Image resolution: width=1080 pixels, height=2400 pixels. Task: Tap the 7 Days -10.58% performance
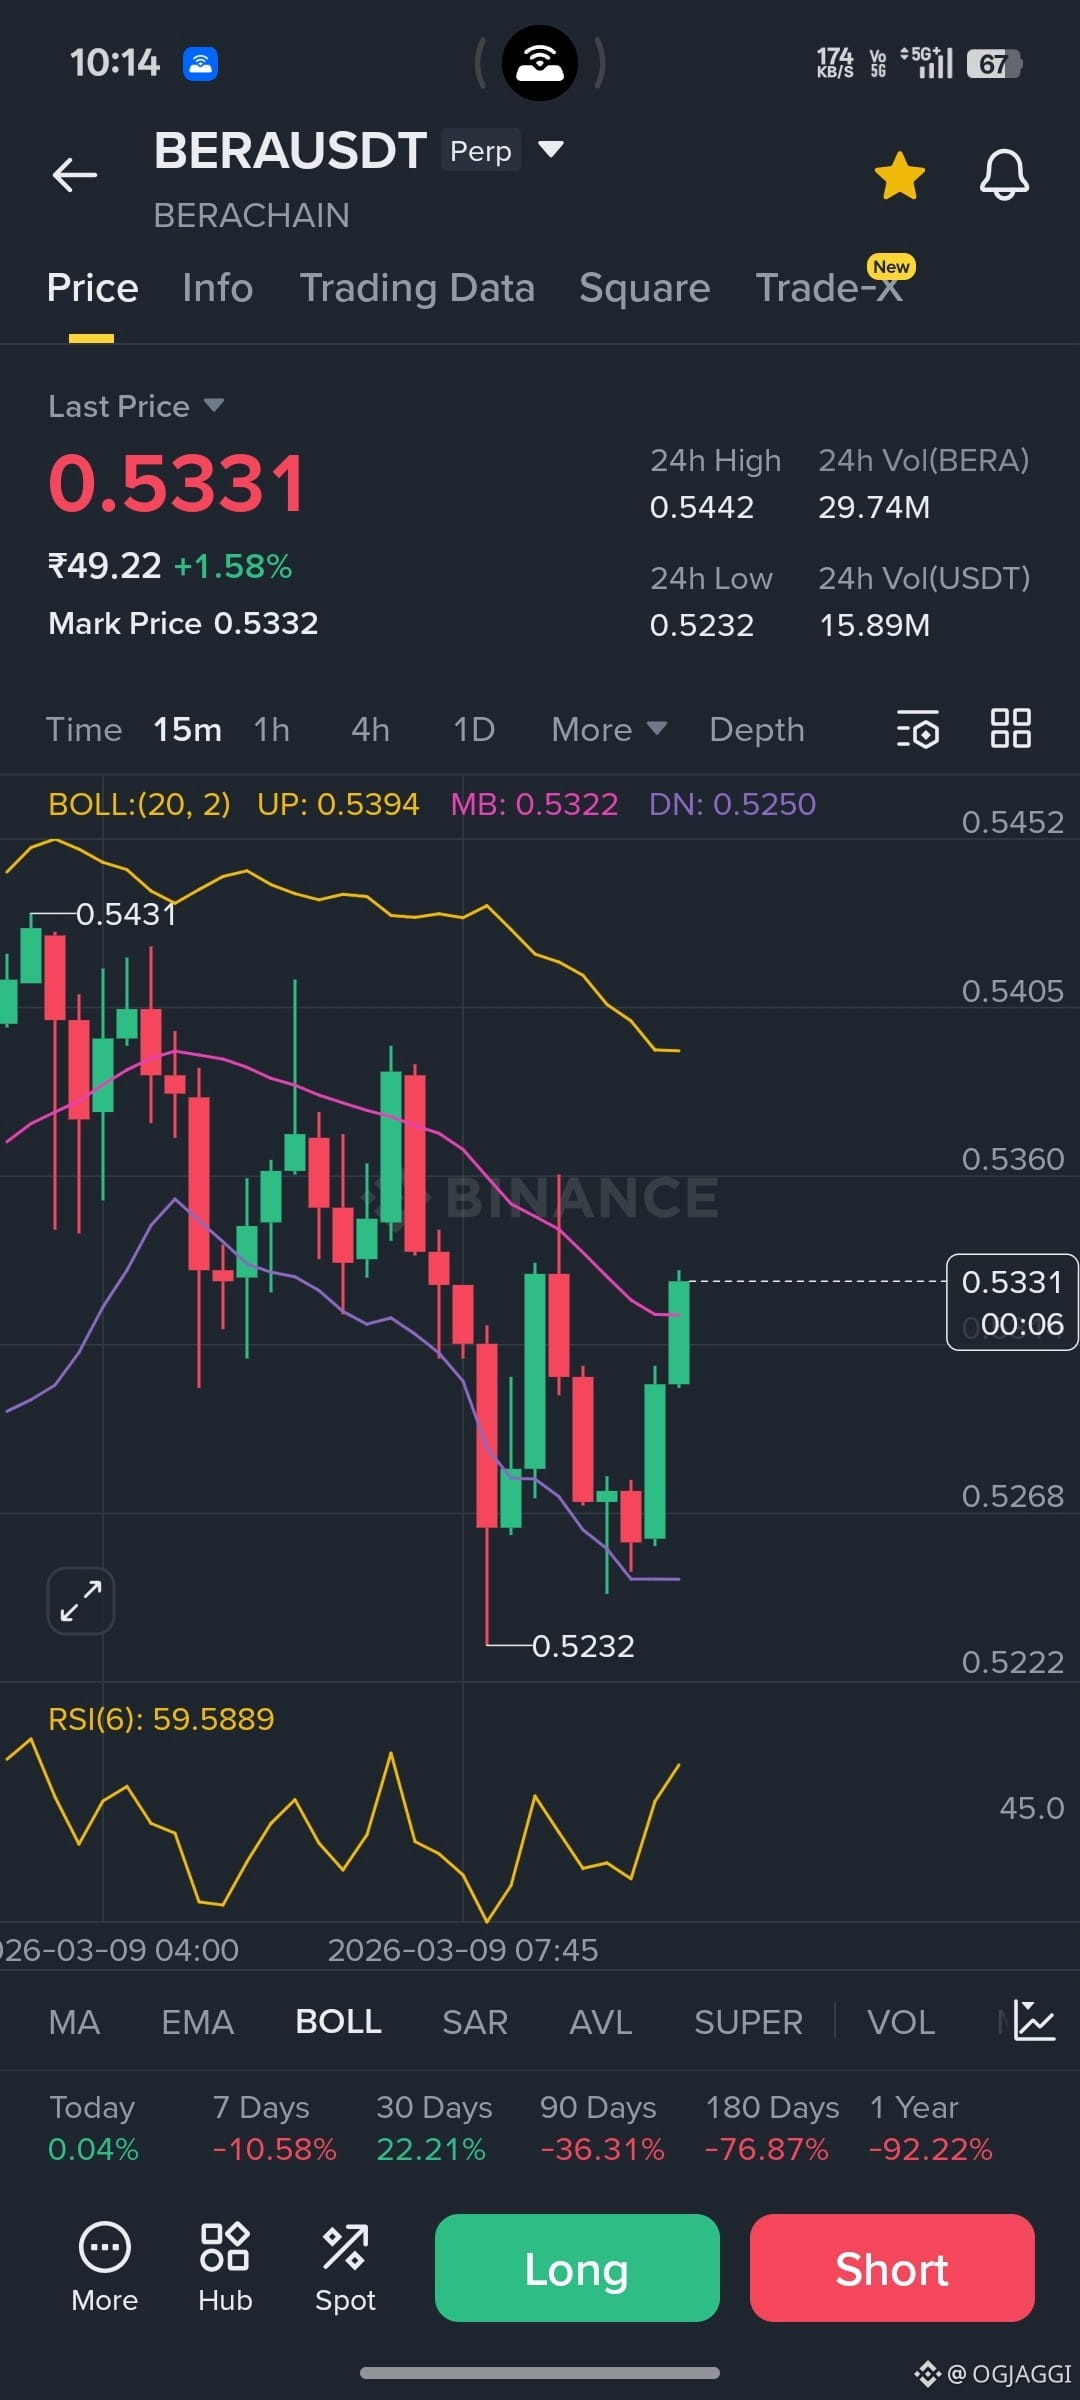[274, 2128]
